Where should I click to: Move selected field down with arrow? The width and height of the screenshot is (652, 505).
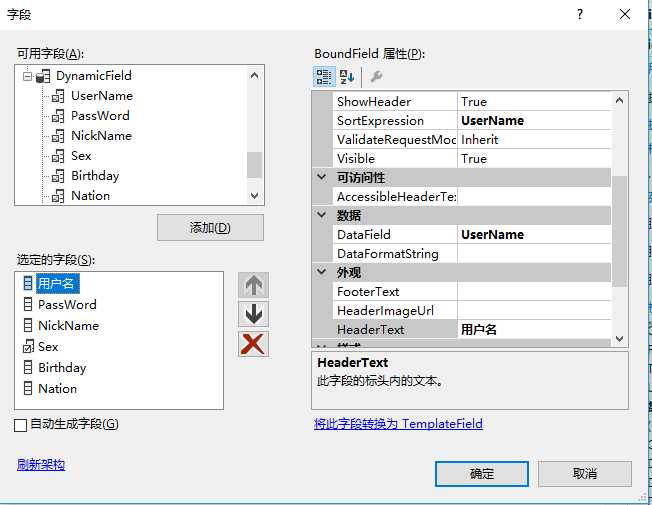click(x=253, y=314)
